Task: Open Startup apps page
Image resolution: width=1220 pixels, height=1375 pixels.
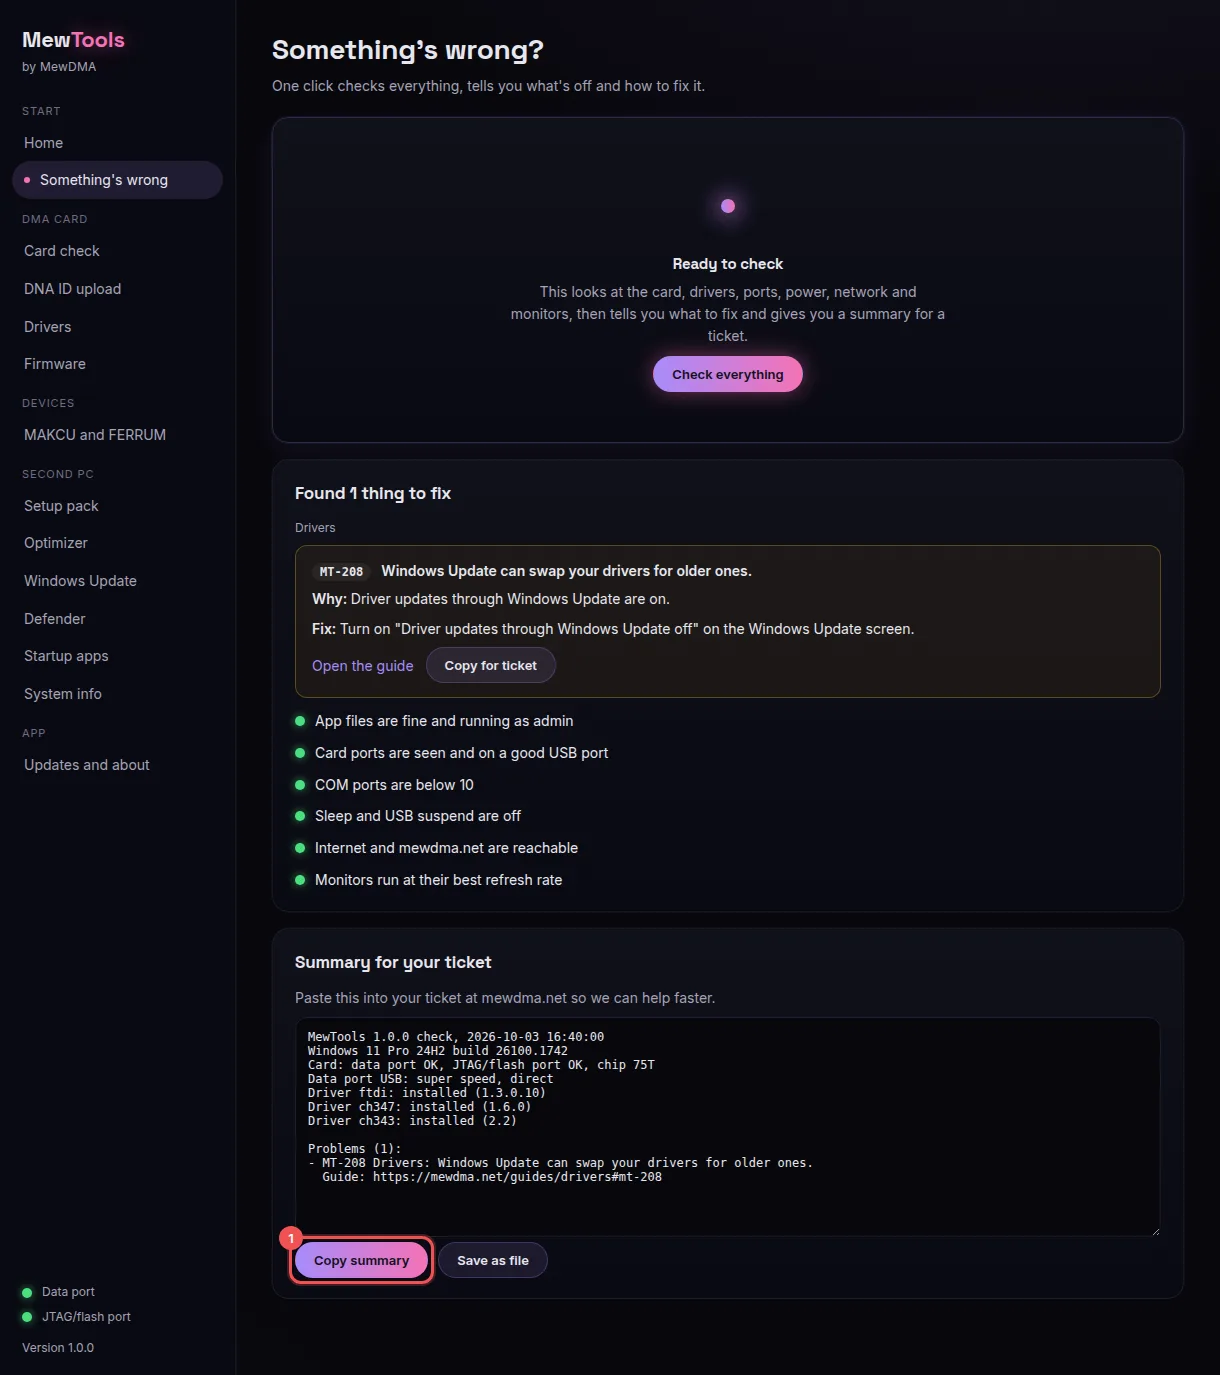Action: [x=117, y=656]
